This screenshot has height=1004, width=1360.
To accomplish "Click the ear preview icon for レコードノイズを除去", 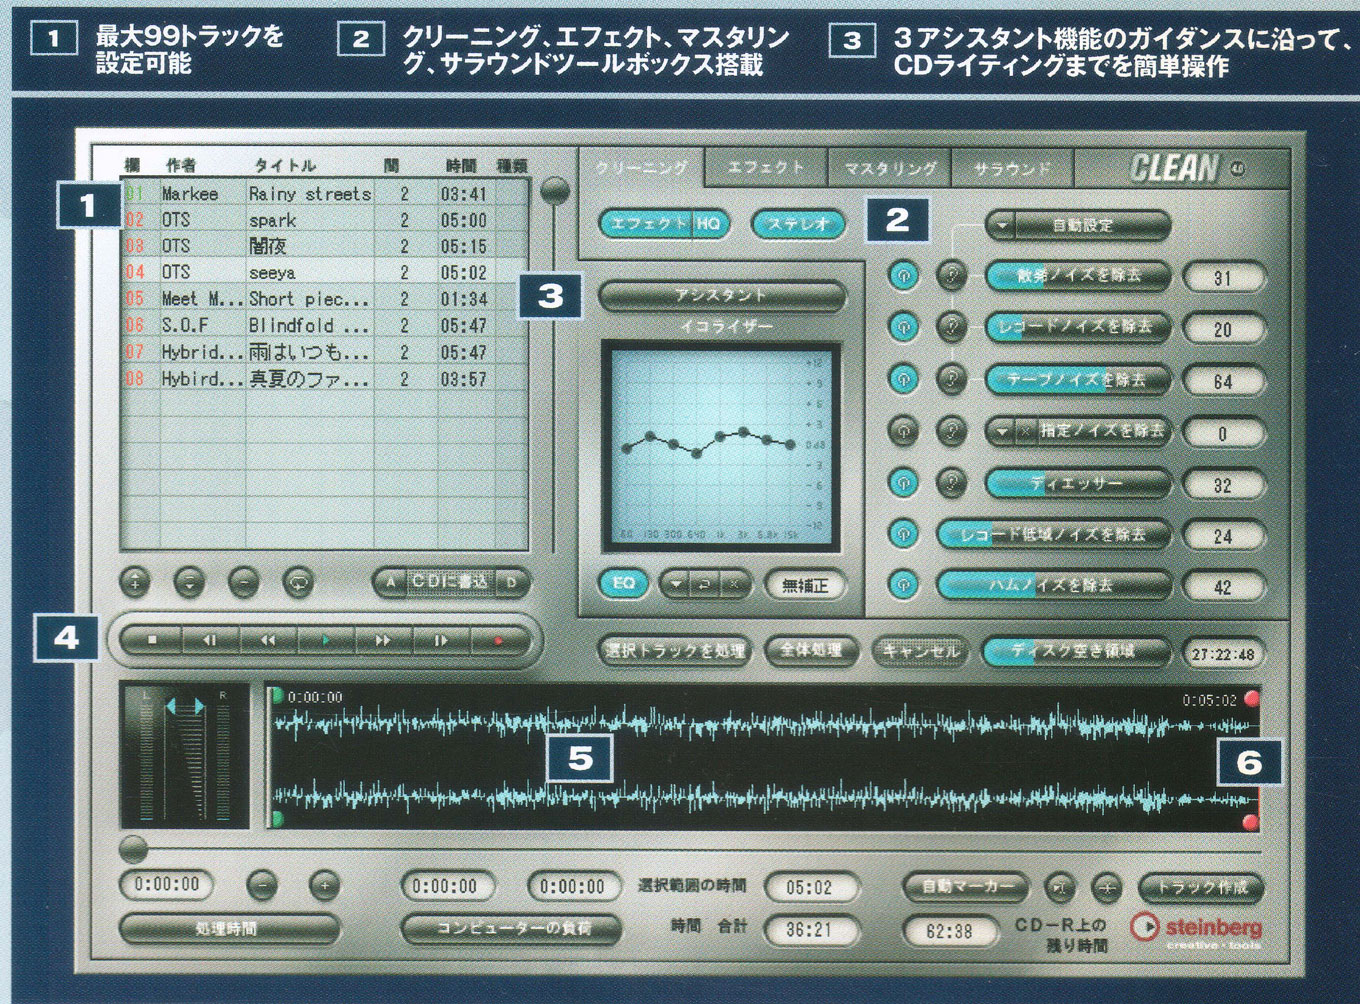I will 951,326.
